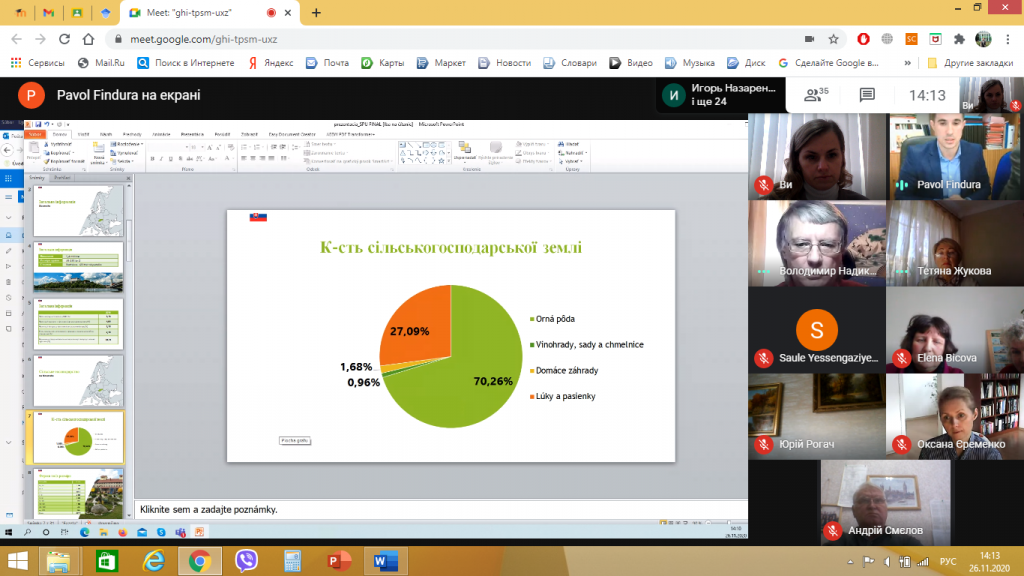Expand the bookmarks bar overflow chevron
1024x576 pixels.
pyautogui.click(x=908, y=62)
